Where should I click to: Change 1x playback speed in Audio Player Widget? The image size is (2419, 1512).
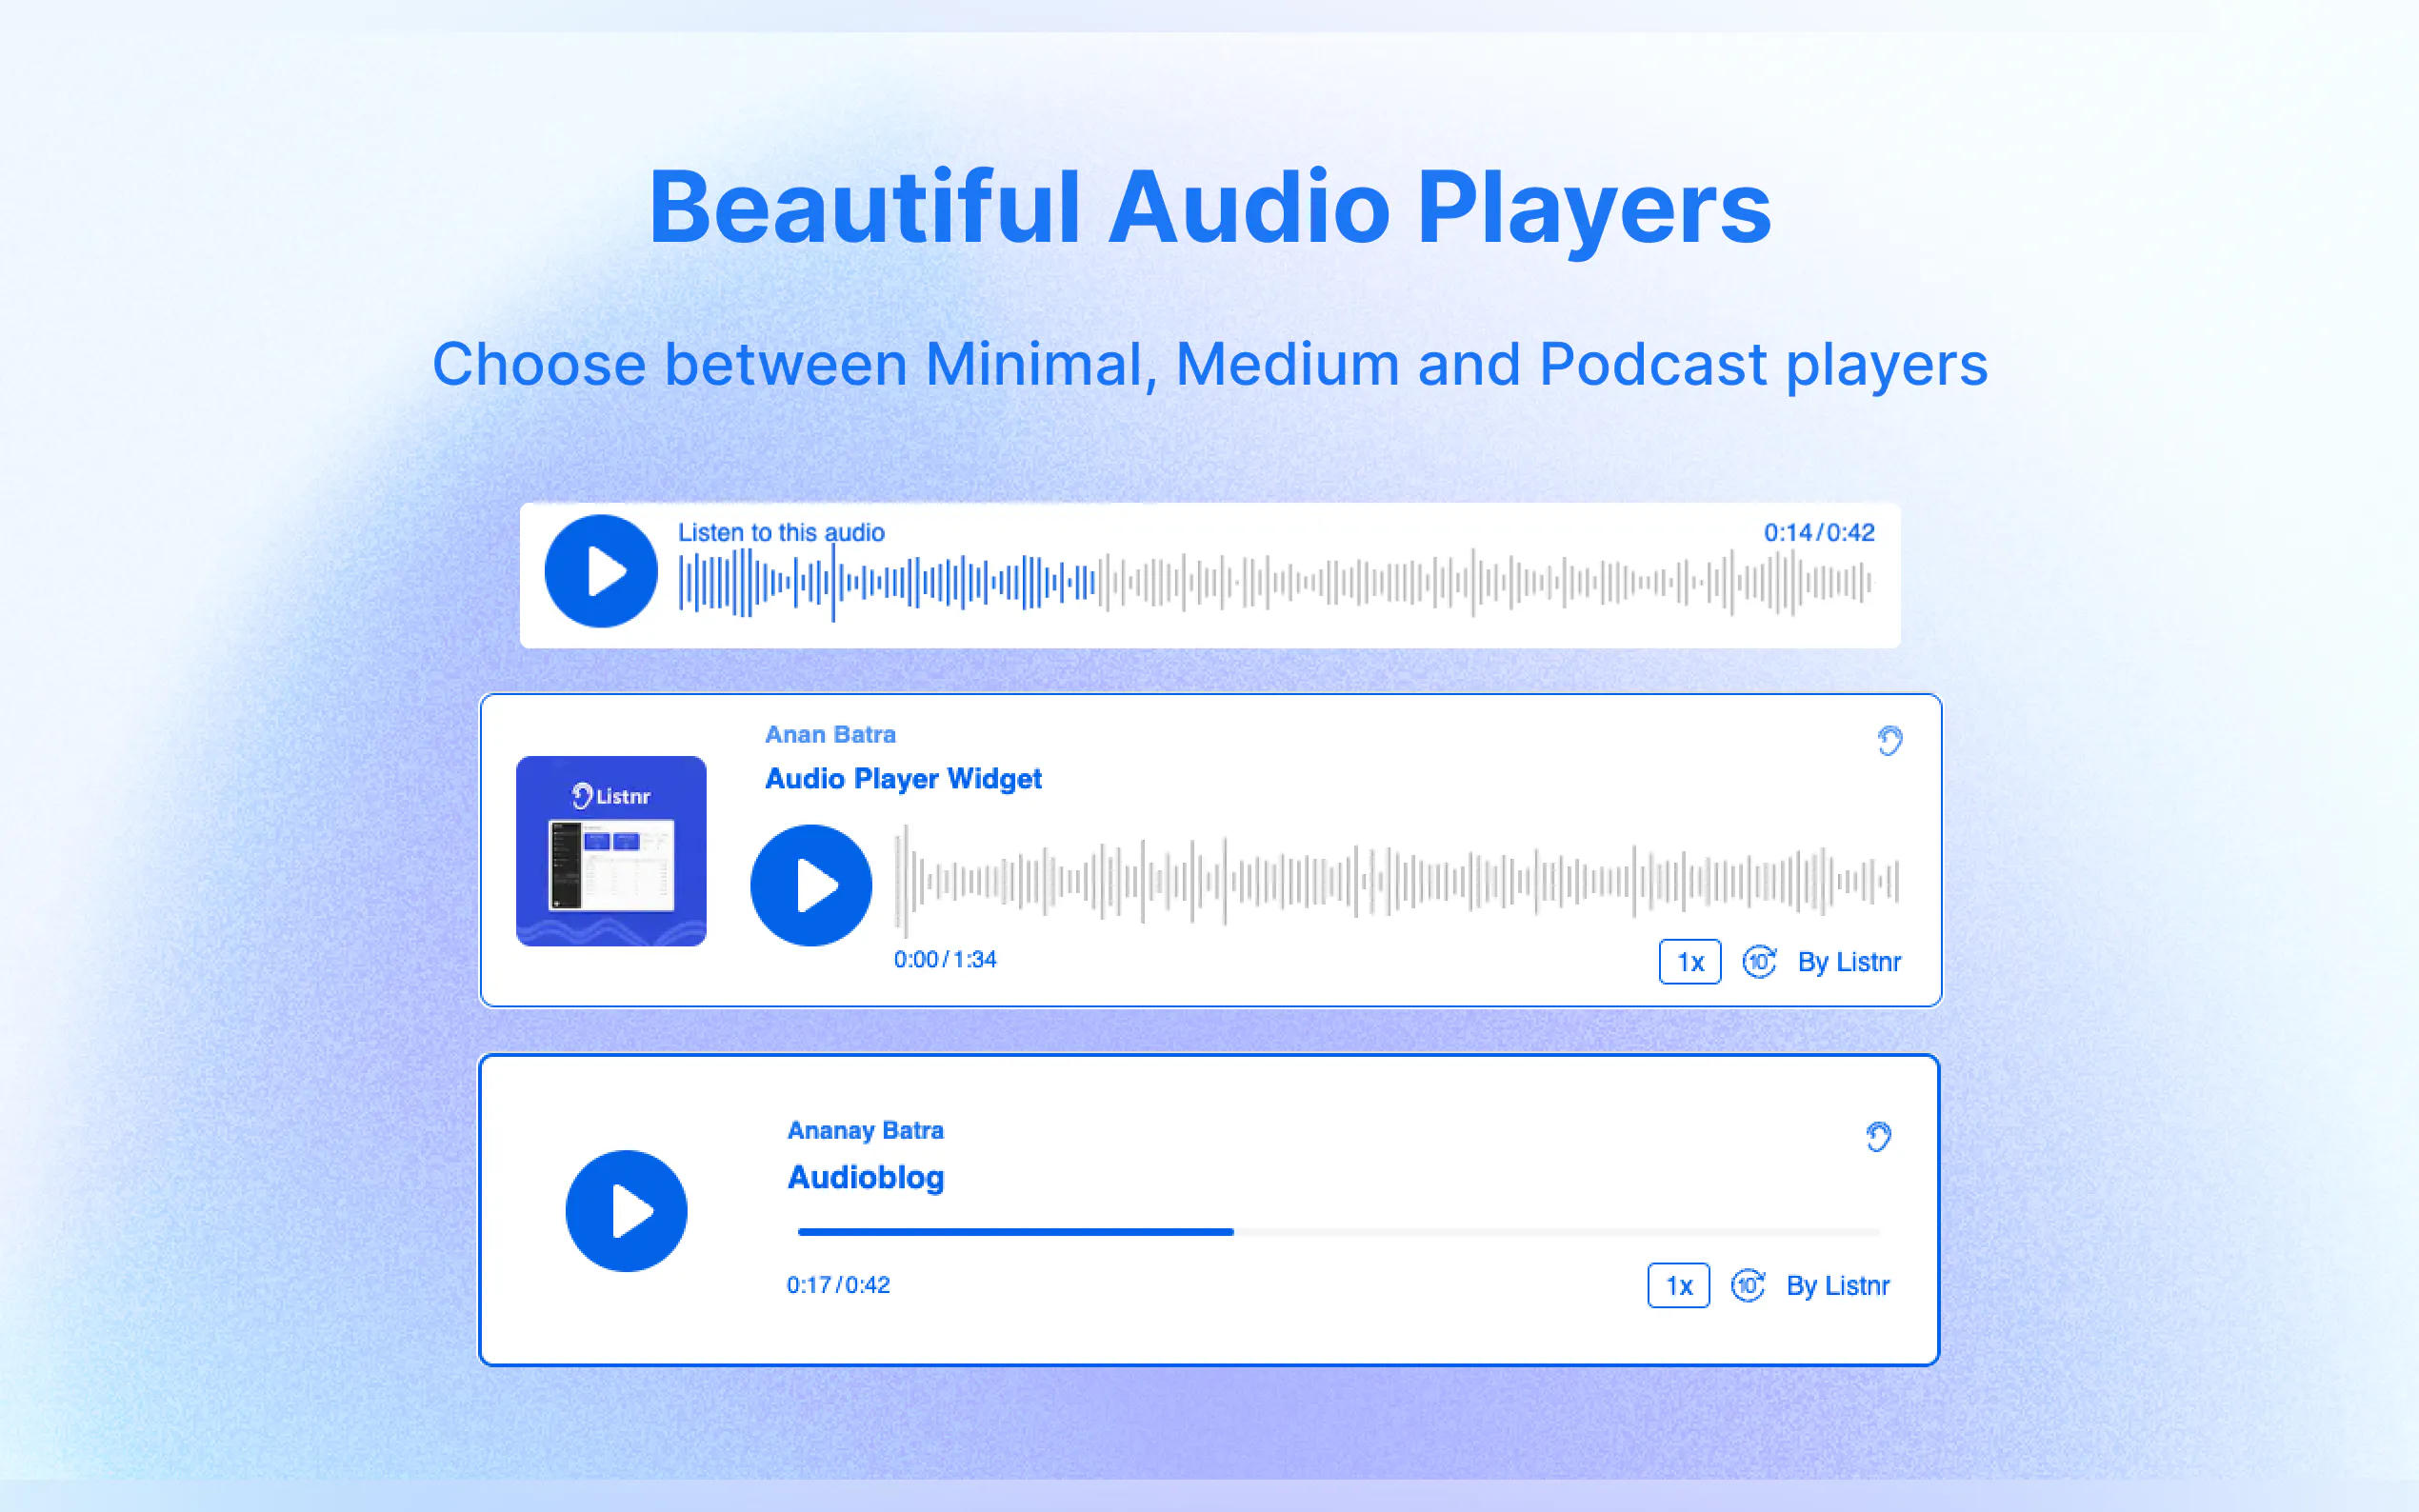[x=1689, y=962]
